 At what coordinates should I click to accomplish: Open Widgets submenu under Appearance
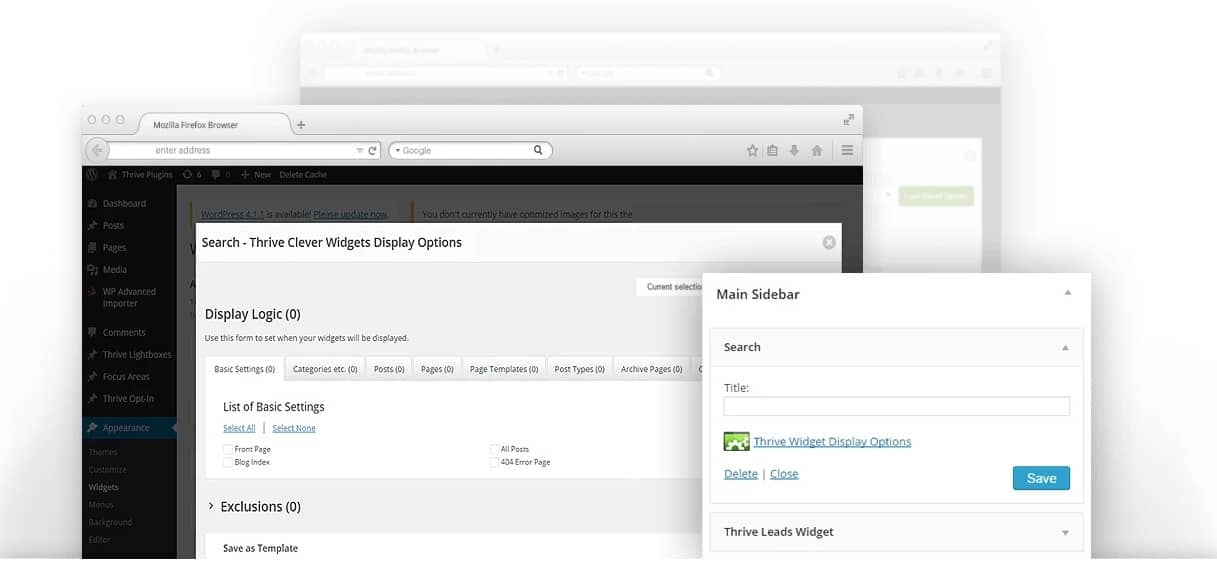coord(104,487)
